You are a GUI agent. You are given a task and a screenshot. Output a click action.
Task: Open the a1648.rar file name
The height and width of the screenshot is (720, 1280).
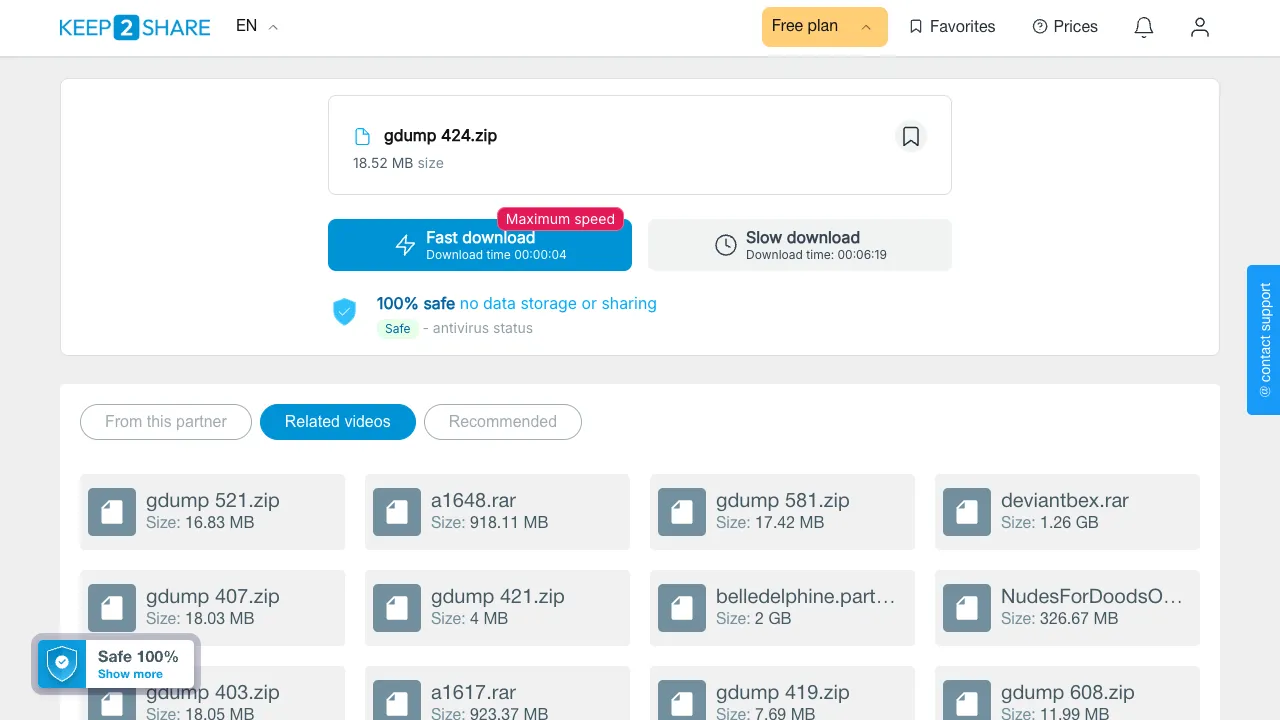click(x=474, y=500)
